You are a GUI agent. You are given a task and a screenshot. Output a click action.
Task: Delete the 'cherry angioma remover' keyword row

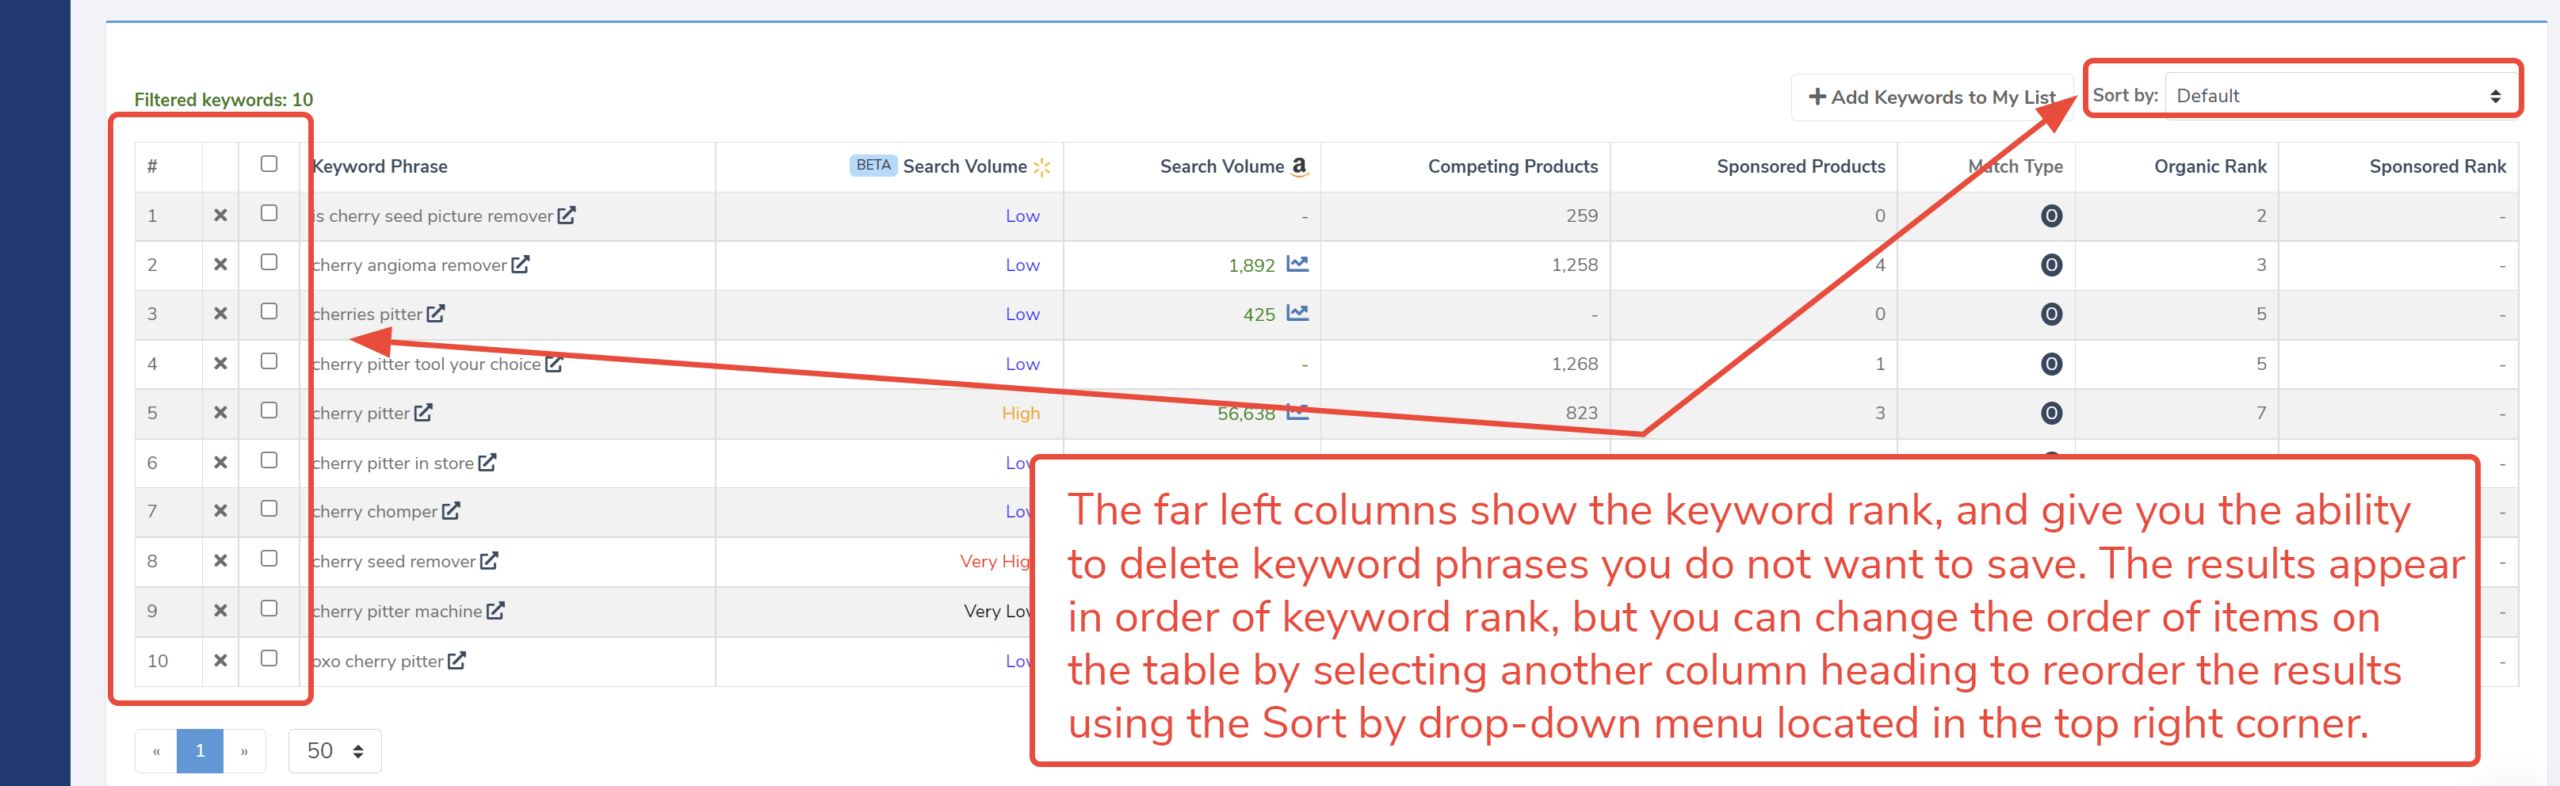click(x=220, y=265)
